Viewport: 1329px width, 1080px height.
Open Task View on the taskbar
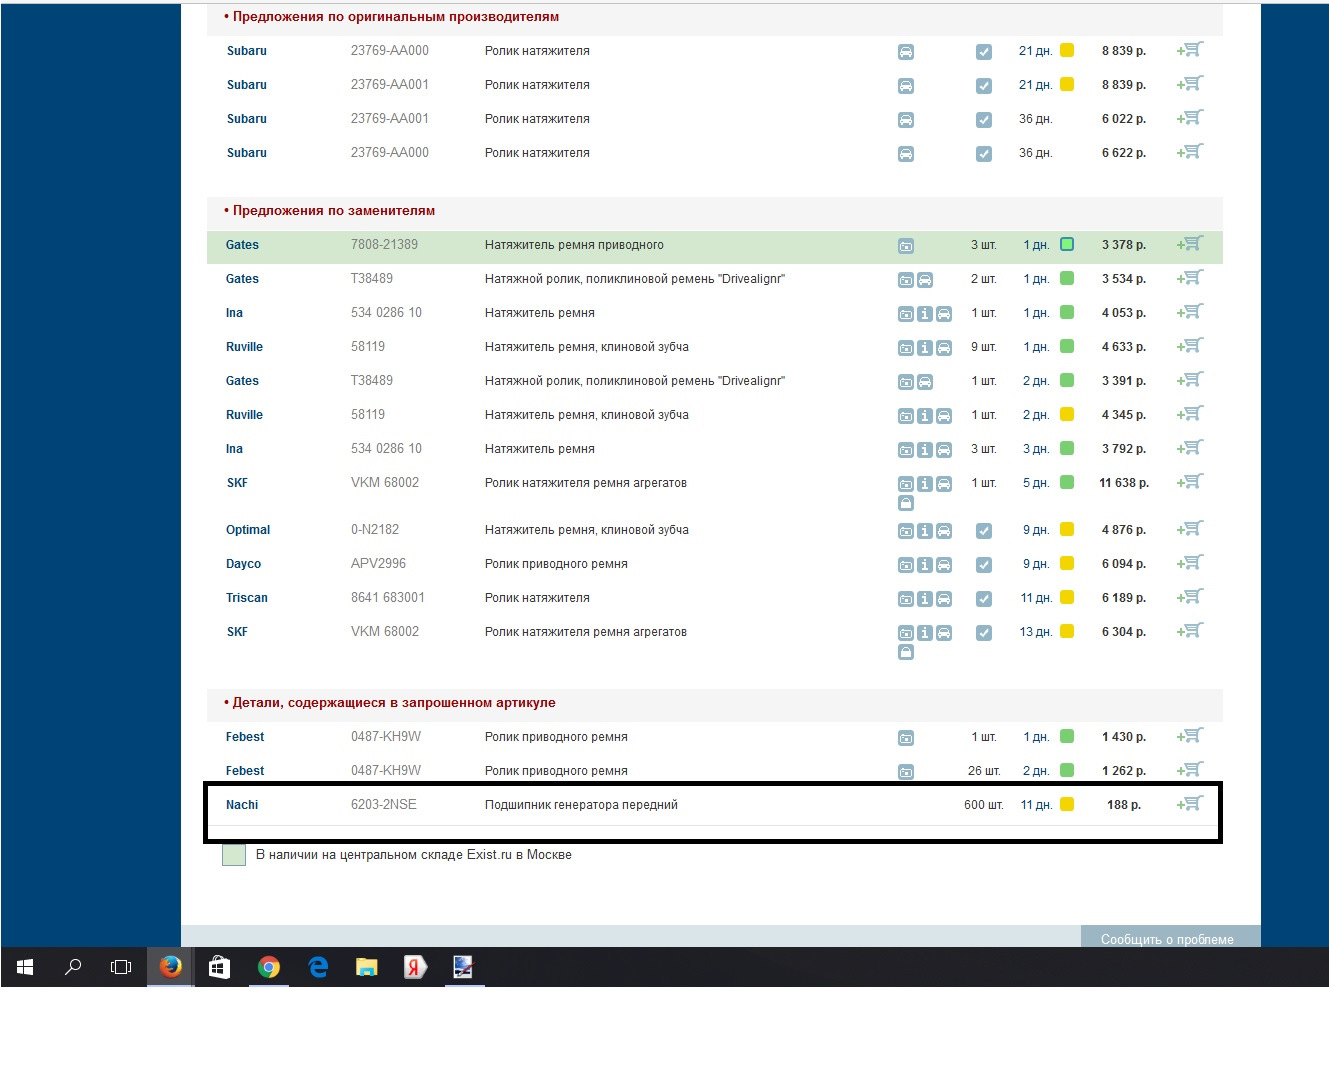pos(121,967)
